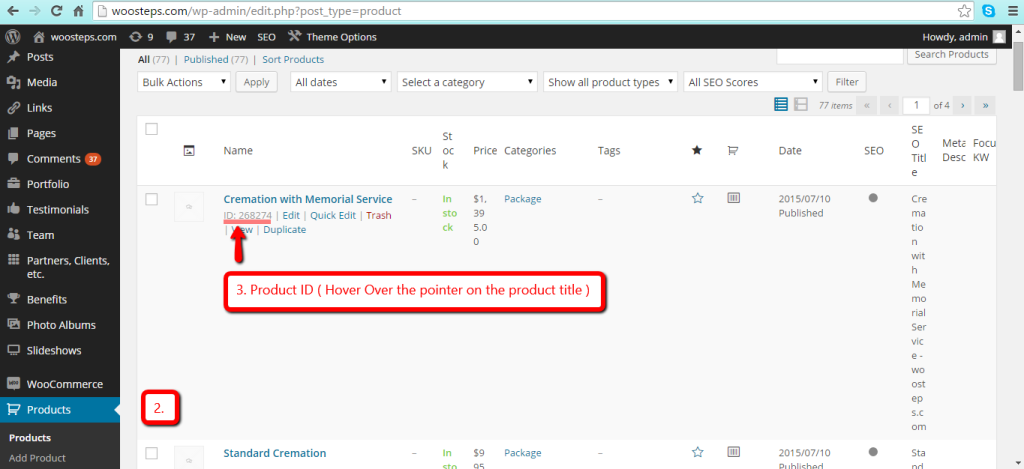The image size is (1024, 469).
Task: Click Quick Edit for Cremation with Memorial Service
Action: (x=333, y=216)
